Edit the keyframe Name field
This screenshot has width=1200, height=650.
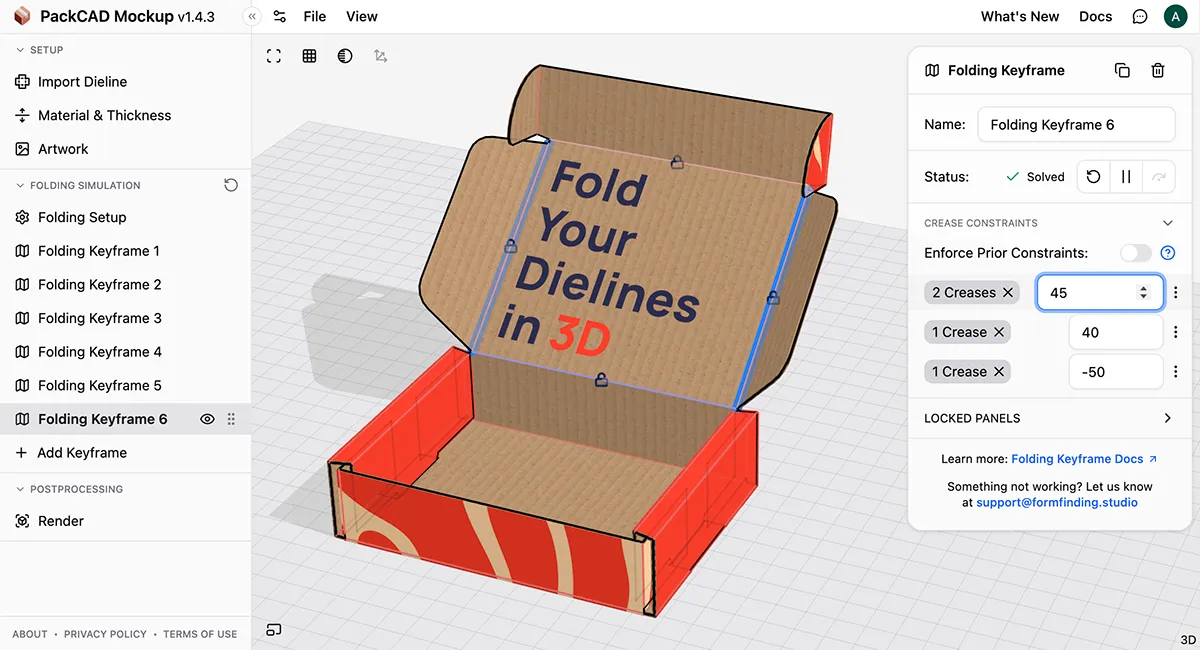[x=1076, y=125]
